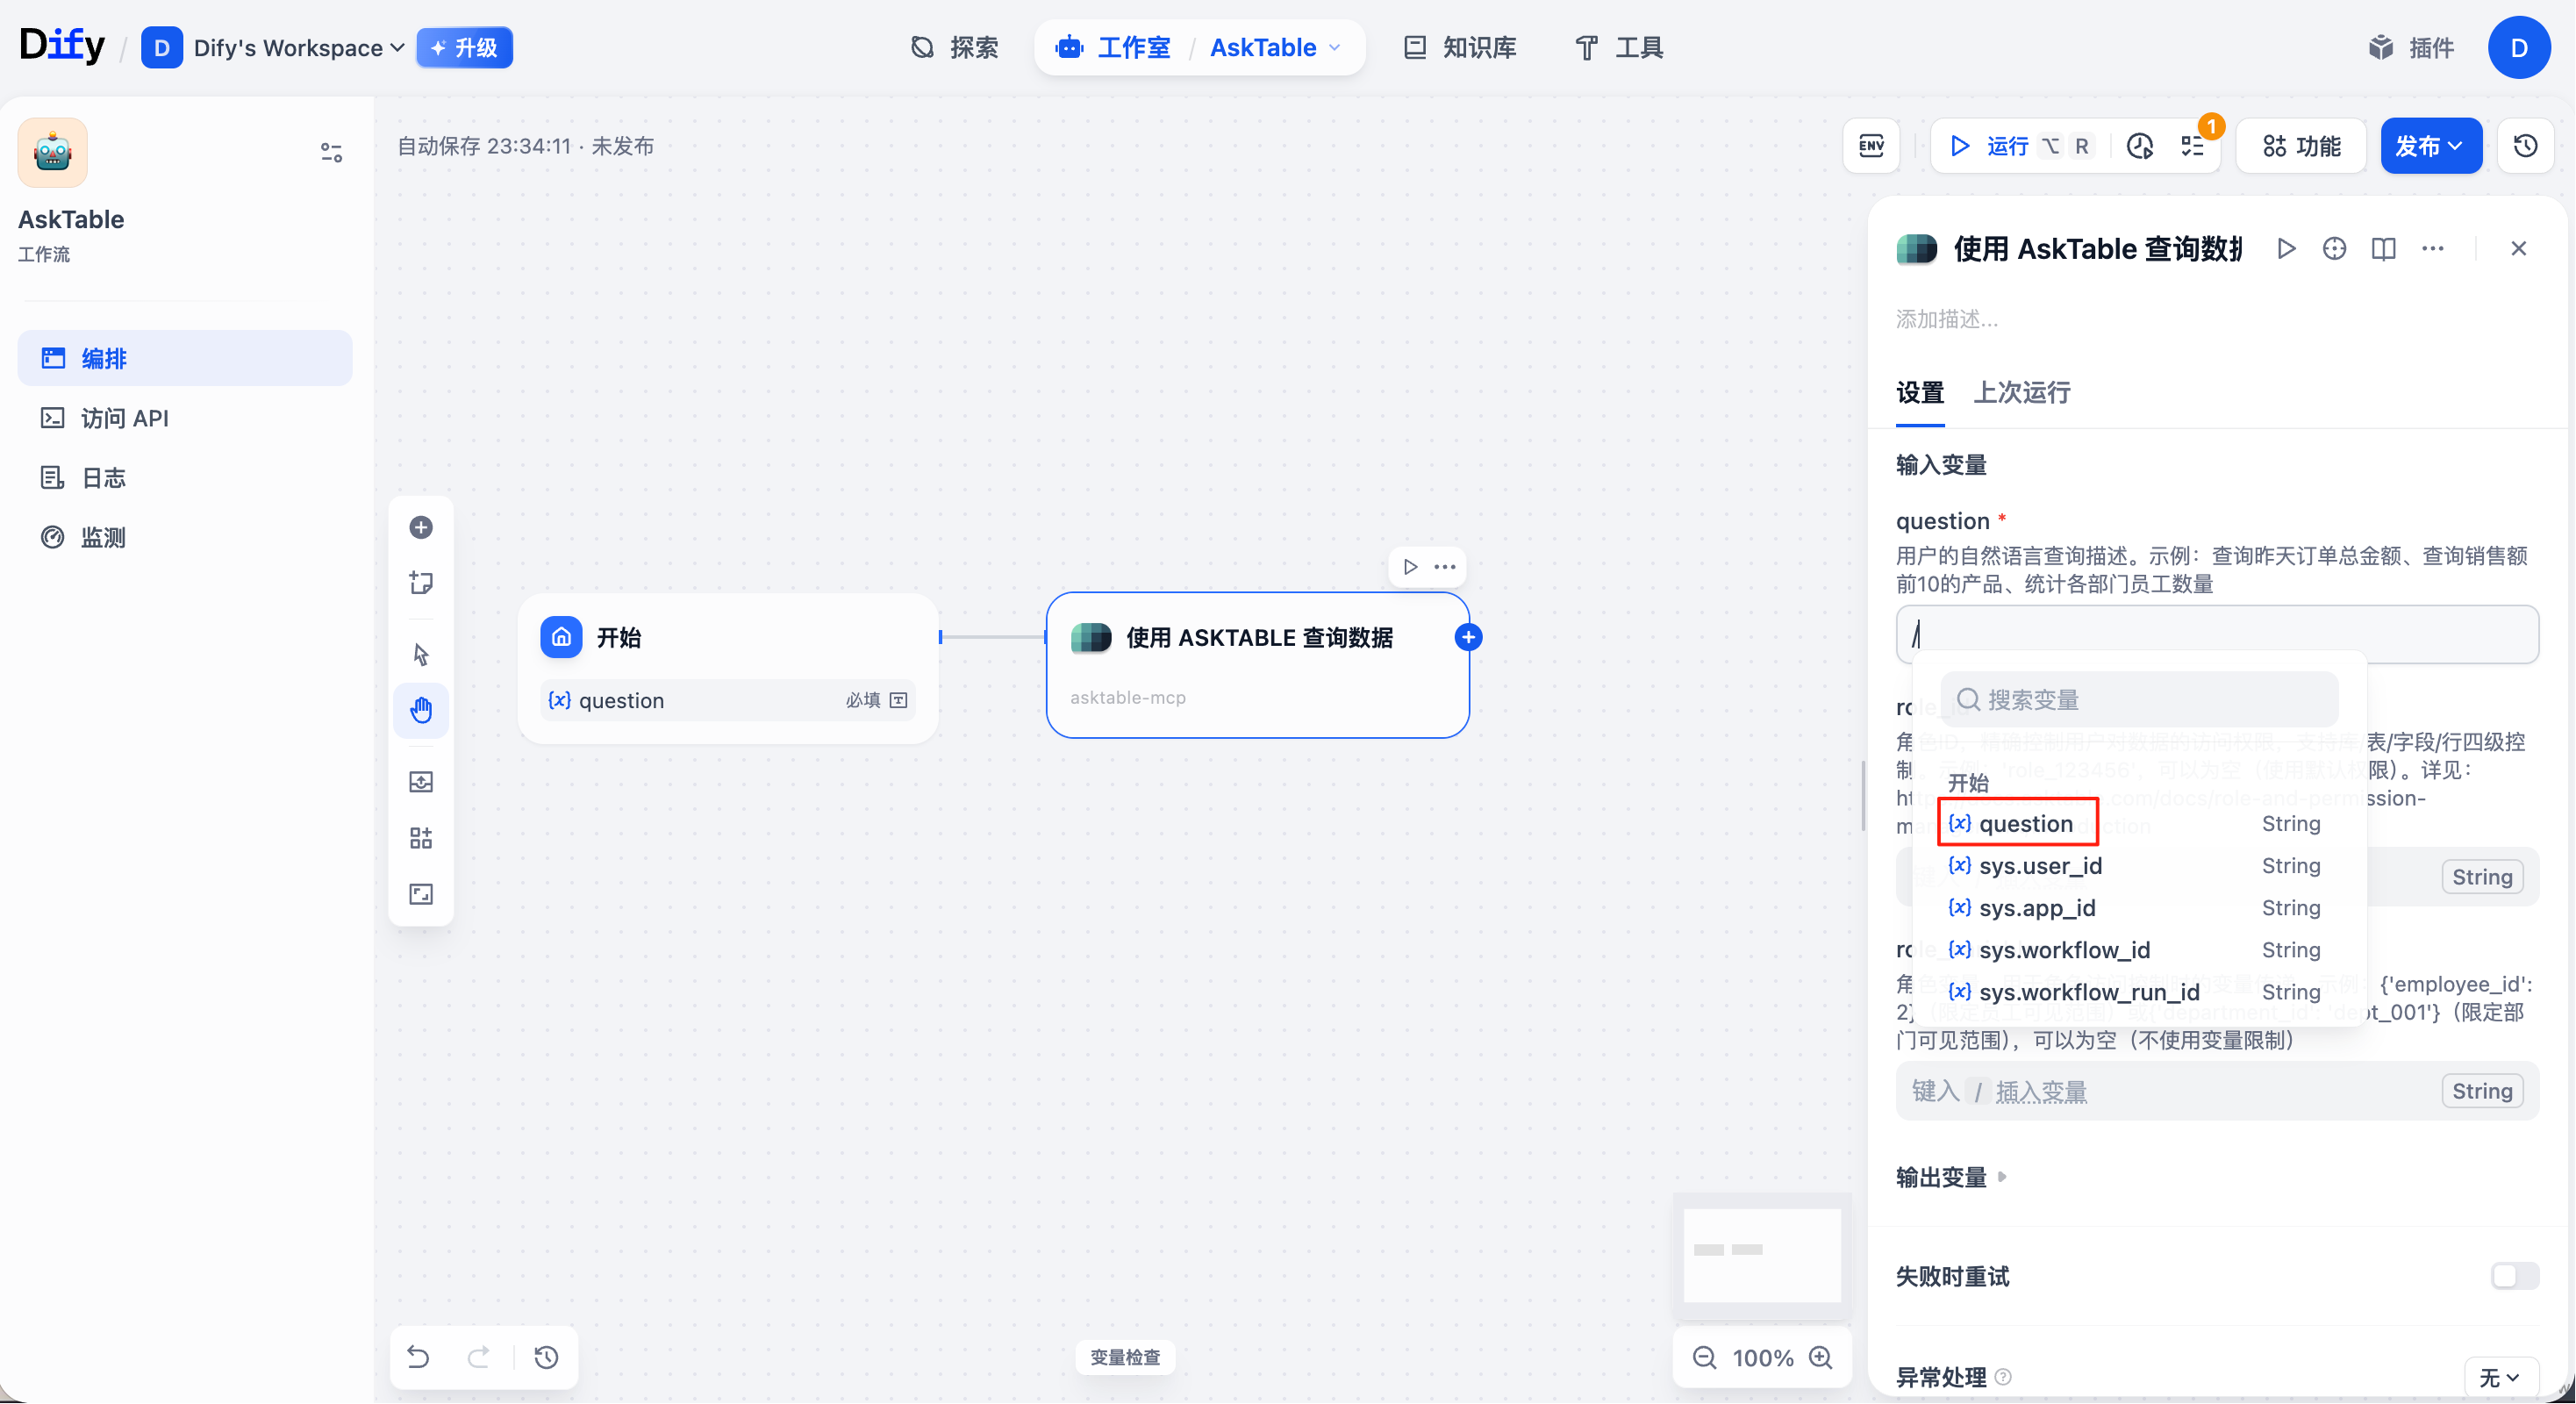Image resolution: width=2576 pixels, height=1404 pixels.
Task: Select the hand pan tool
Action: click(x=421, y=710)
